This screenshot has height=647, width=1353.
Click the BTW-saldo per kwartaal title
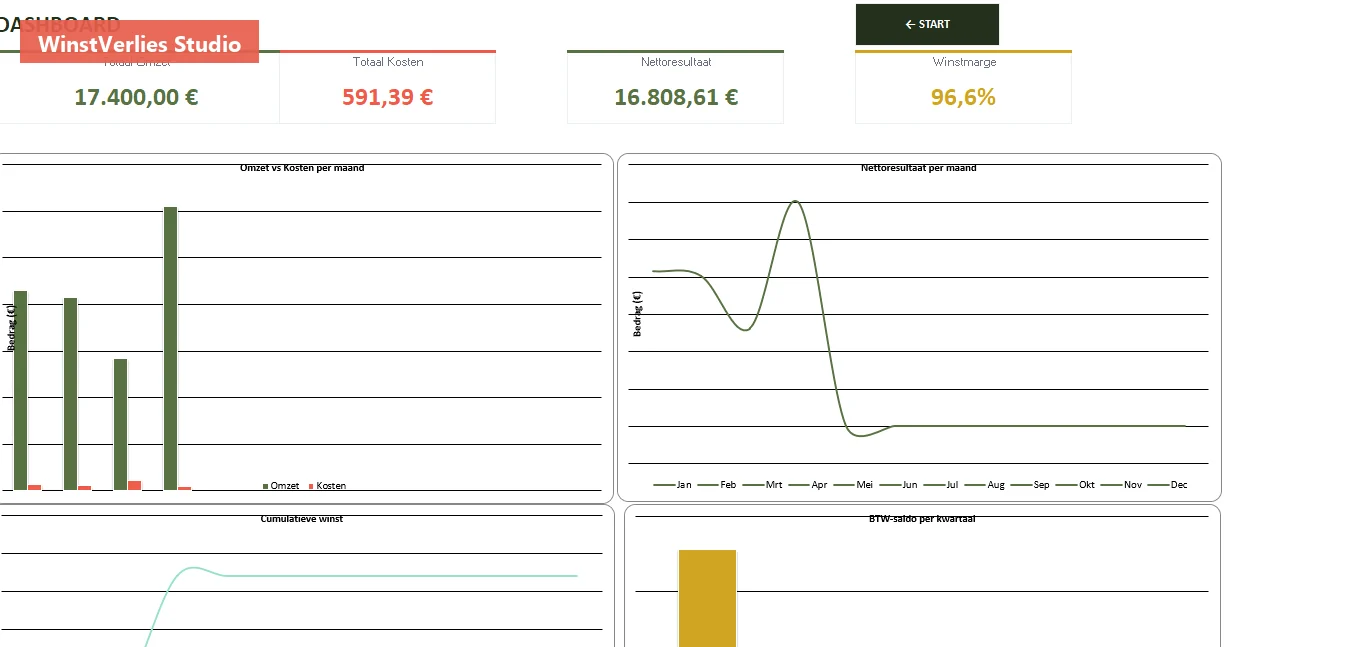(x=922, y=519)
